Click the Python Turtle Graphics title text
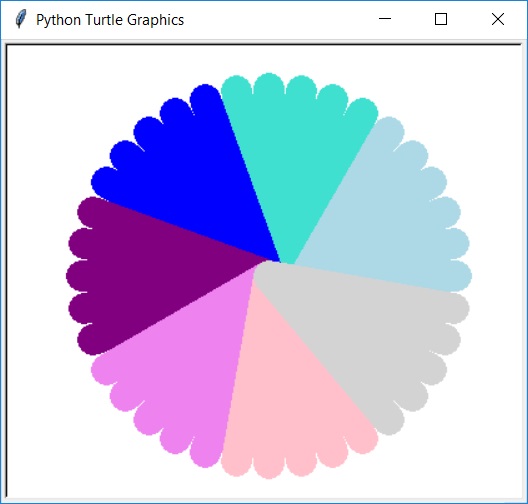Image resolution: width=528 pixels, height=504 pixels. tap(110, 20)
